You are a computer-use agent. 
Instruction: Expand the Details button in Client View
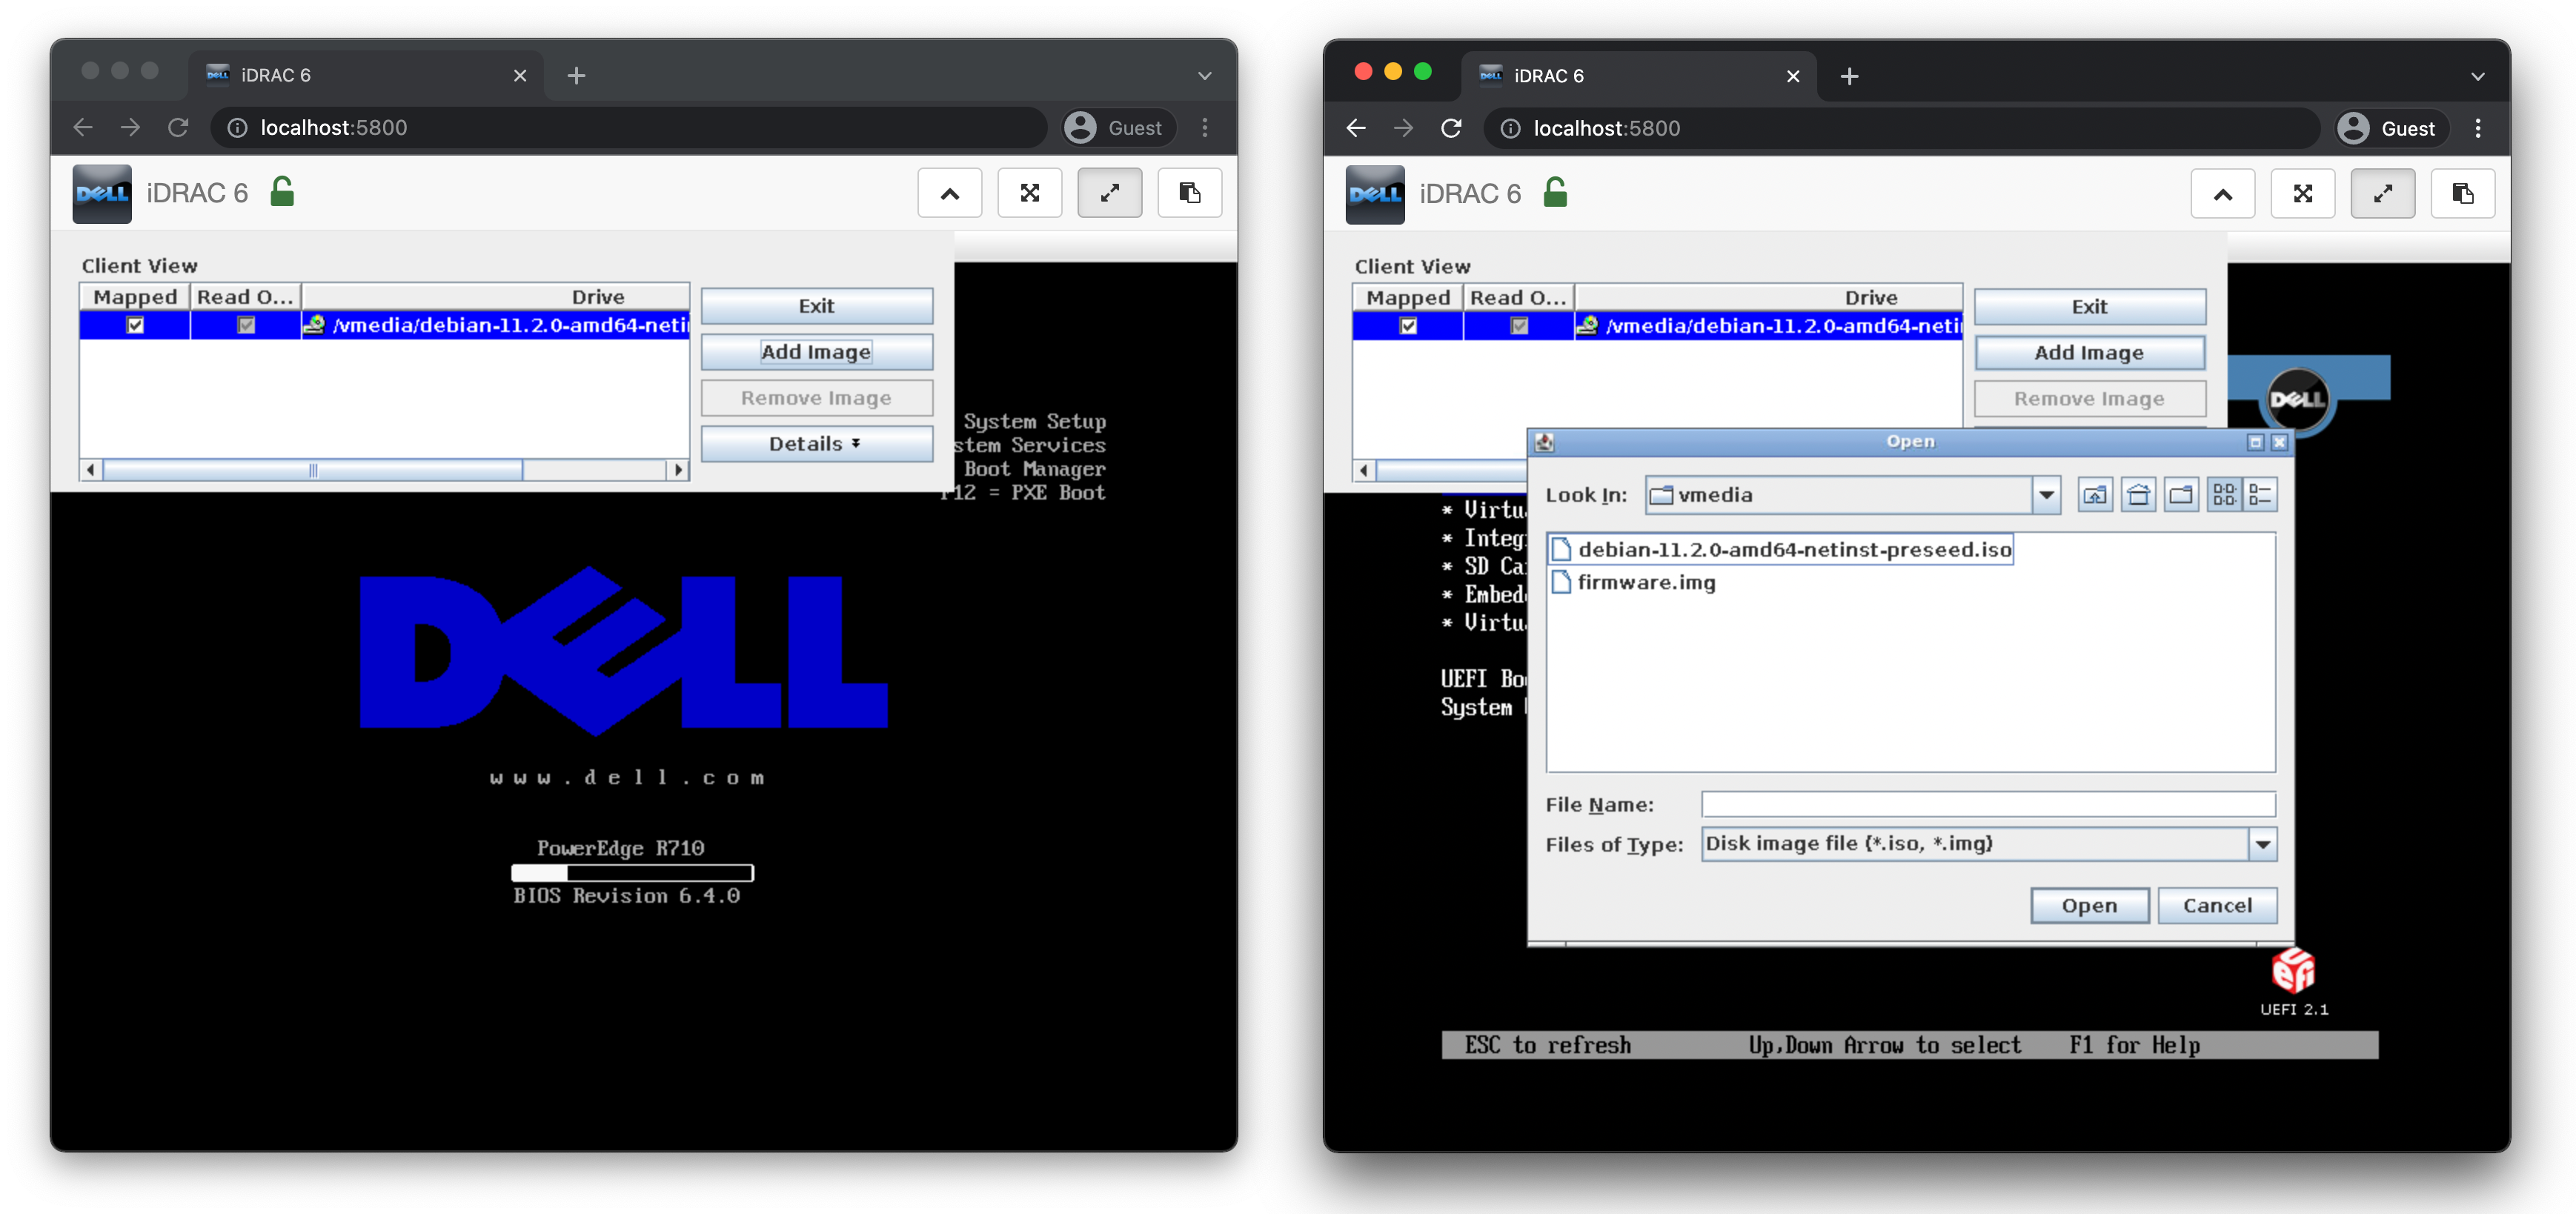click(816, 444)
